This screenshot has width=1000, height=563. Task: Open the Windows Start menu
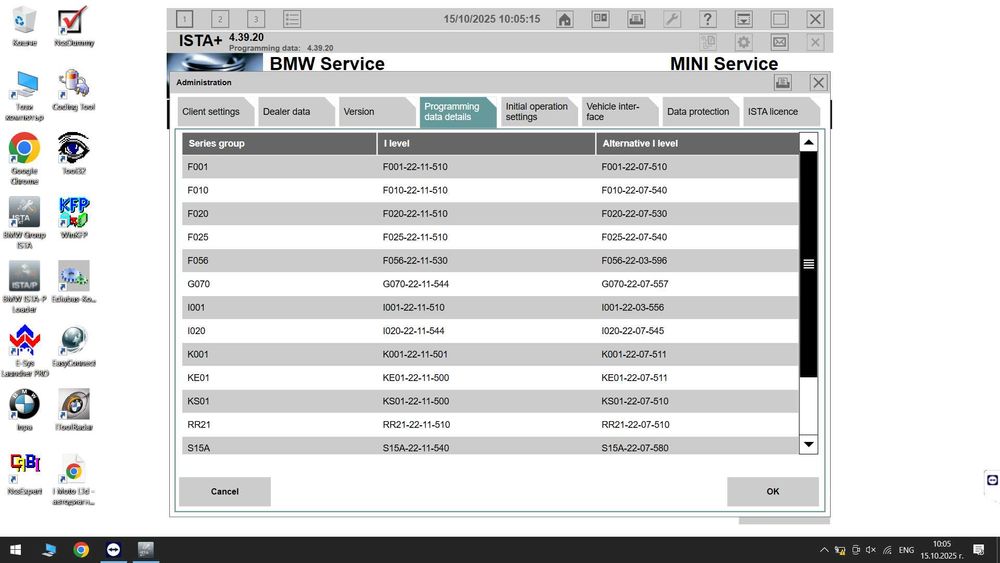pyautogui.click(x=16, y=550)
